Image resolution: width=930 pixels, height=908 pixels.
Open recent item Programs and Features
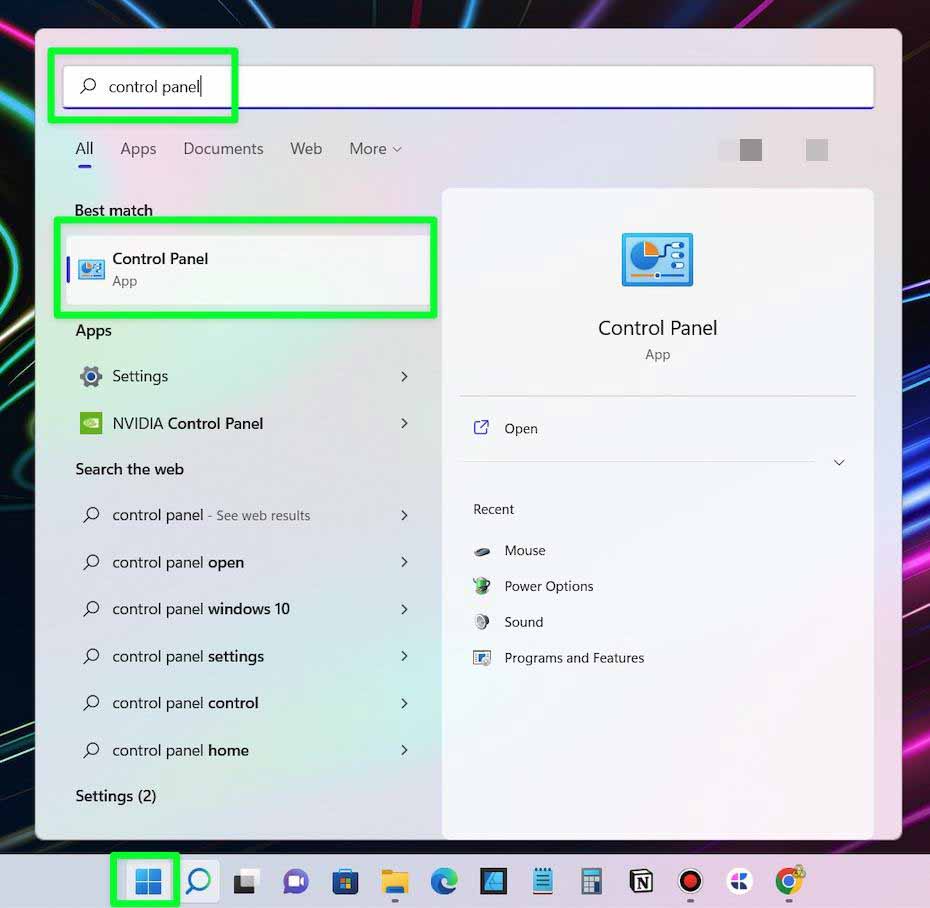(574, 658)
